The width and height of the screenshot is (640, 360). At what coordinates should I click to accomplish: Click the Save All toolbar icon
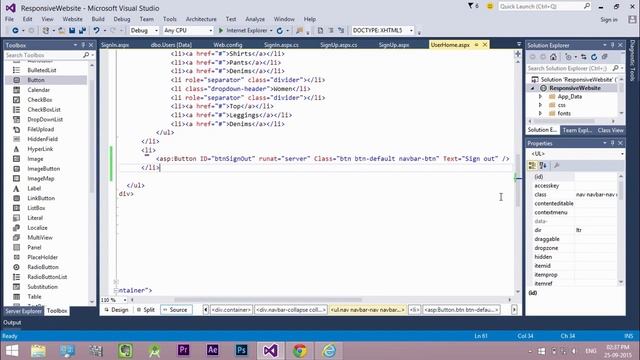82,31
